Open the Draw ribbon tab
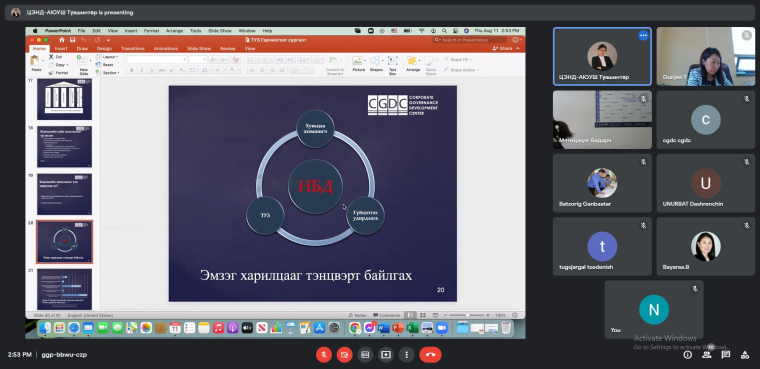The image size is (760, 369). tap(82, 48)
